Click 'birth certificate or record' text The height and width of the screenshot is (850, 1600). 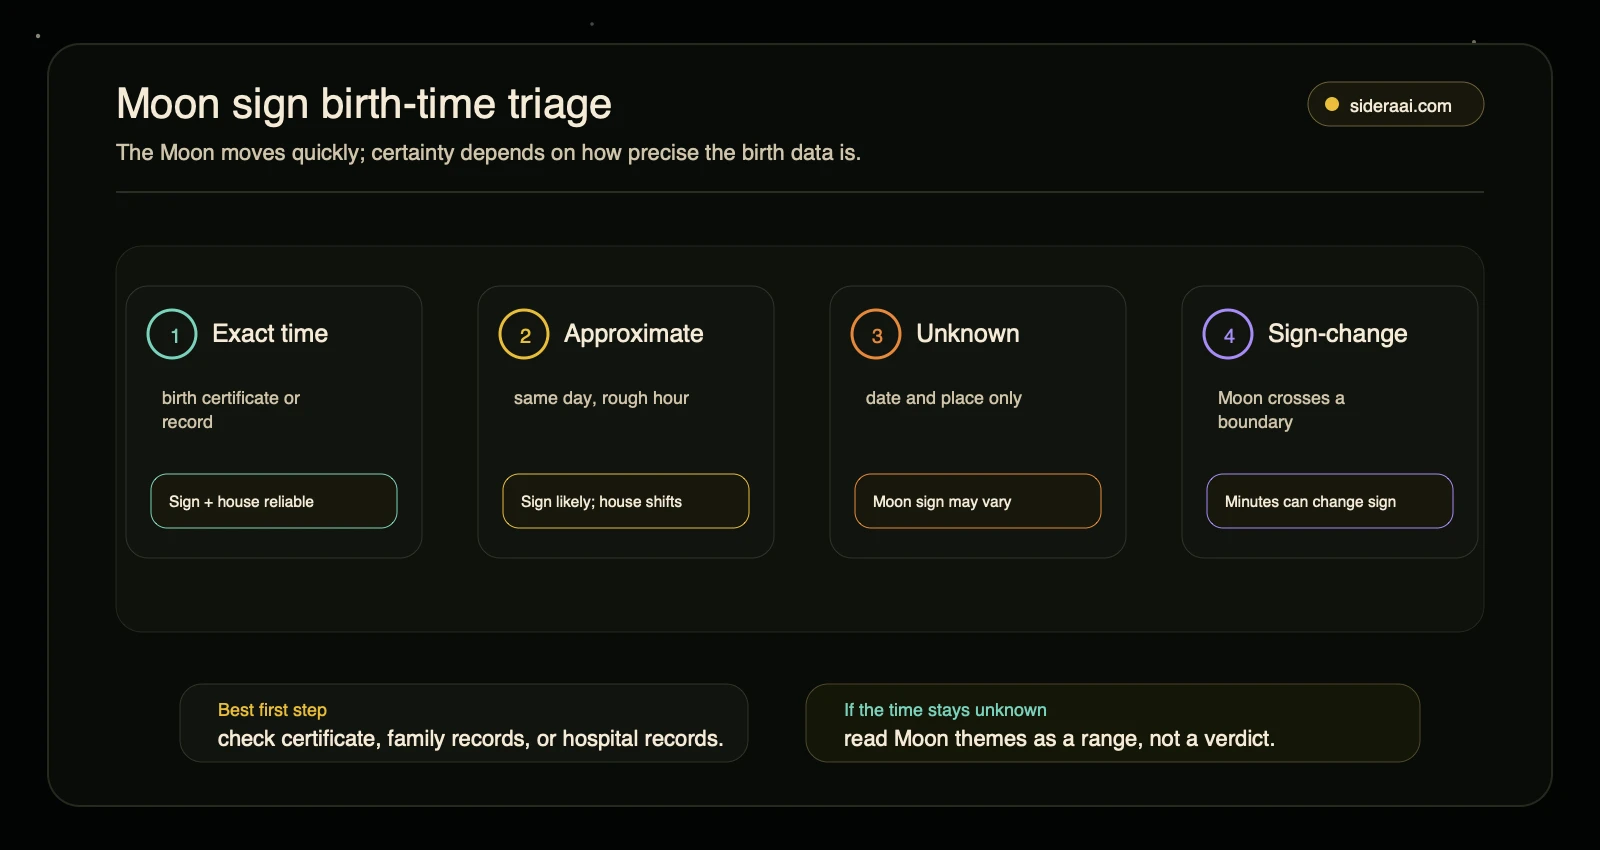231,410
